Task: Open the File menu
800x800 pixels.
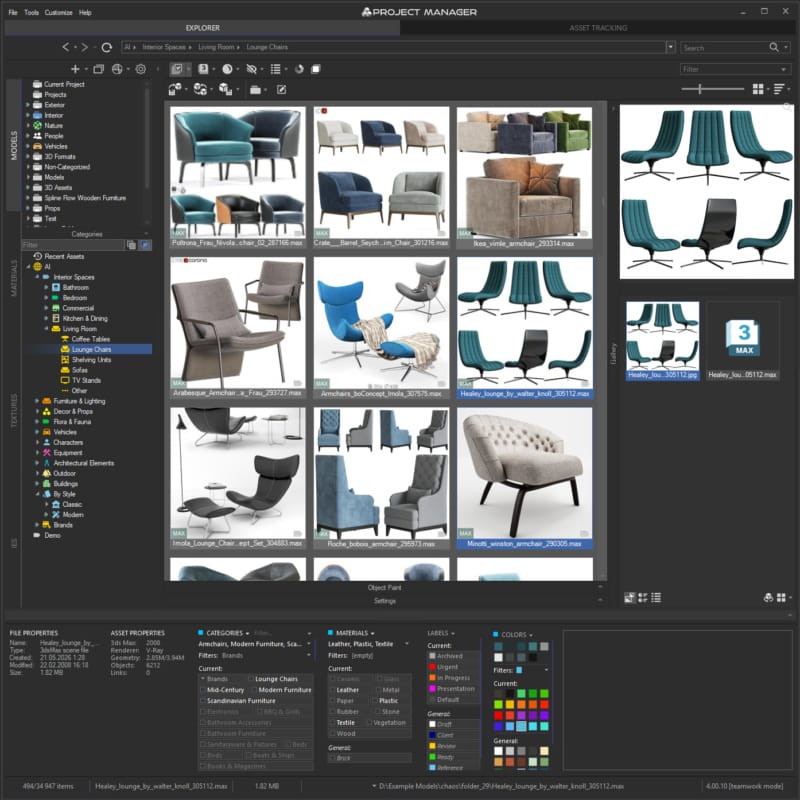Action: tap(13, 12)
